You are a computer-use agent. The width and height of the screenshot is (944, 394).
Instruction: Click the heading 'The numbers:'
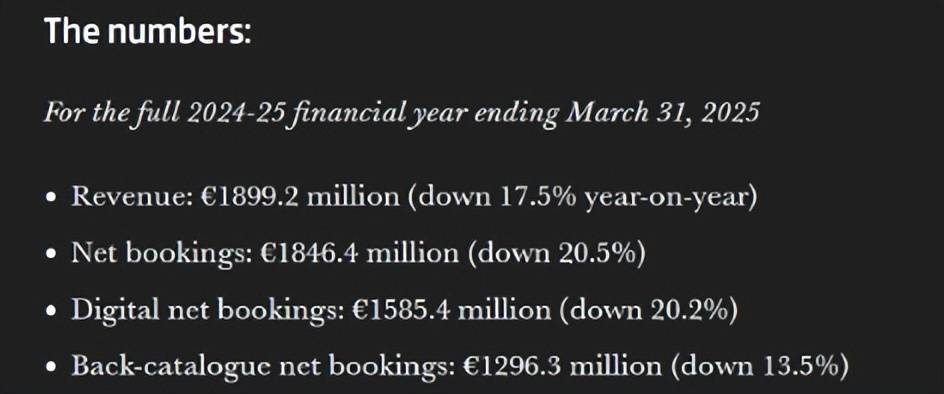click(147, 31)
